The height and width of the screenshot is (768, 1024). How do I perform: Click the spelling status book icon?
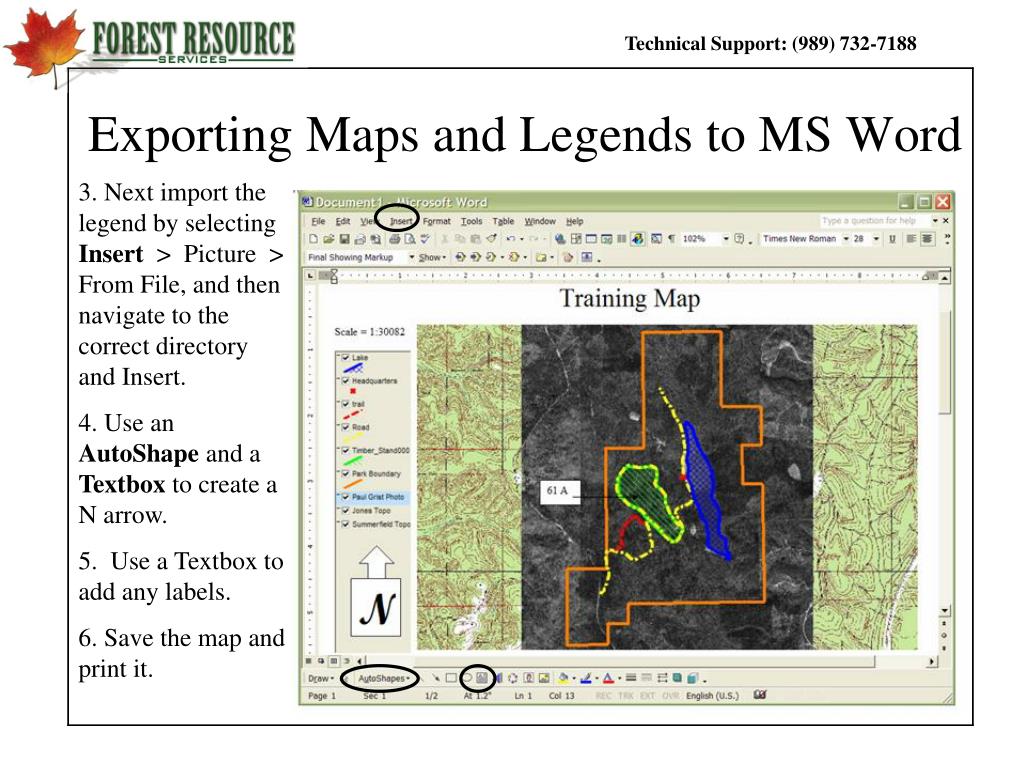pyautogui.click(x=759, y=695)
